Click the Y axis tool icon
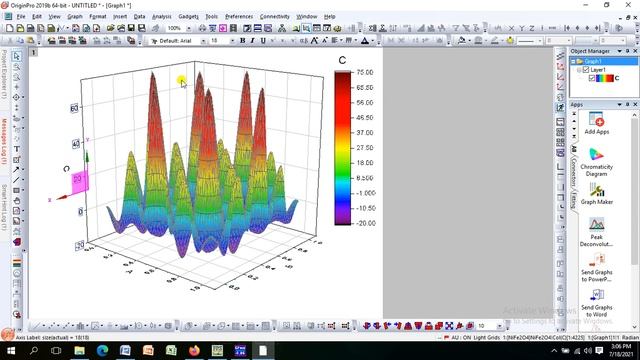640x360 pixels. 522,28
